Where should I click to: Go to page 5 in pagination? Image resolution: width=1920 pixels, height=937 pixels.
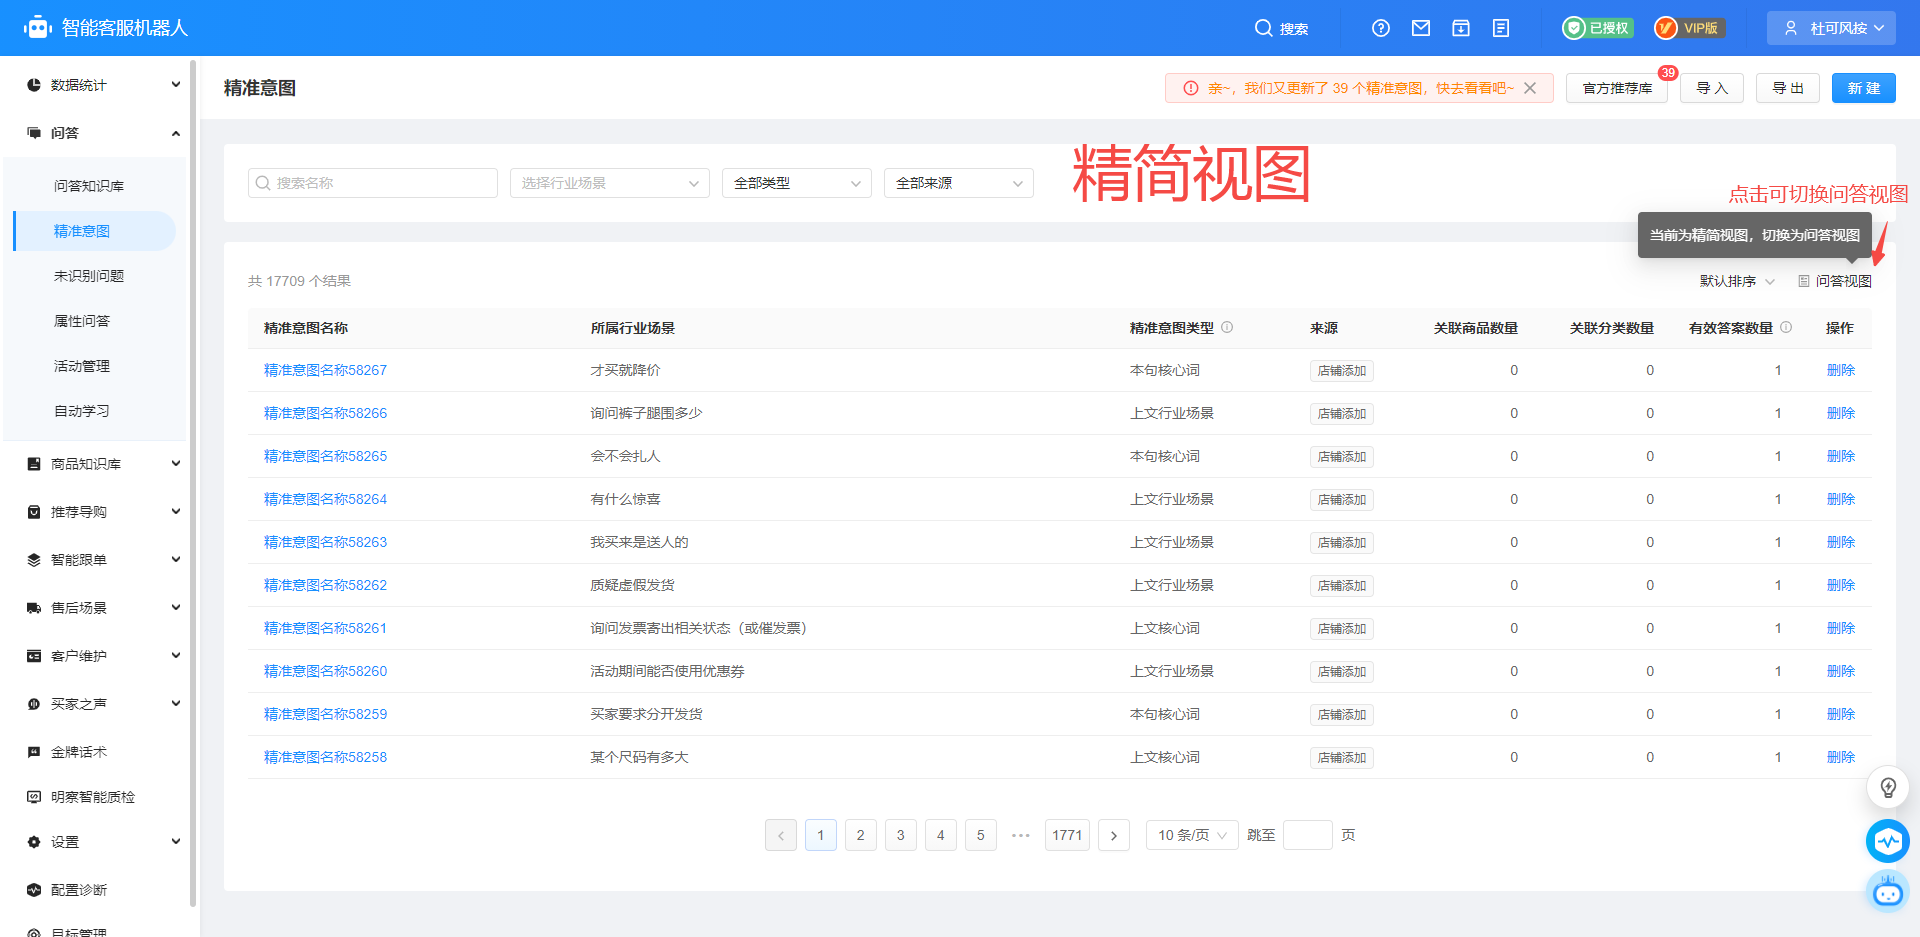[981, 835]
